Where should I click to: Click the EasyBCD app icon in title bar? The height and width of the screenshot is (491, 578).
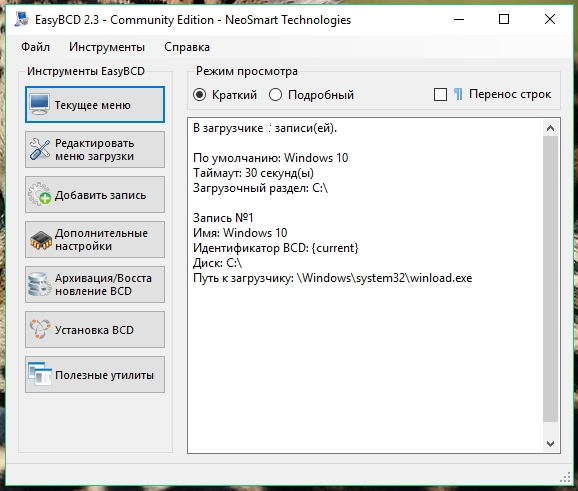[x=22, y=20]
